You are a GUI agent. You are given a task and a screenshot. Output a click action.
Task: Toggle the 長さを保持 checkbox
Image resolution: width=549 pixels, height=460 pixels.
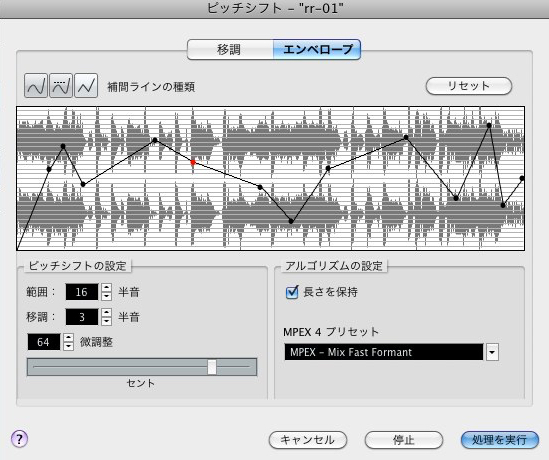tap(292, 292)
